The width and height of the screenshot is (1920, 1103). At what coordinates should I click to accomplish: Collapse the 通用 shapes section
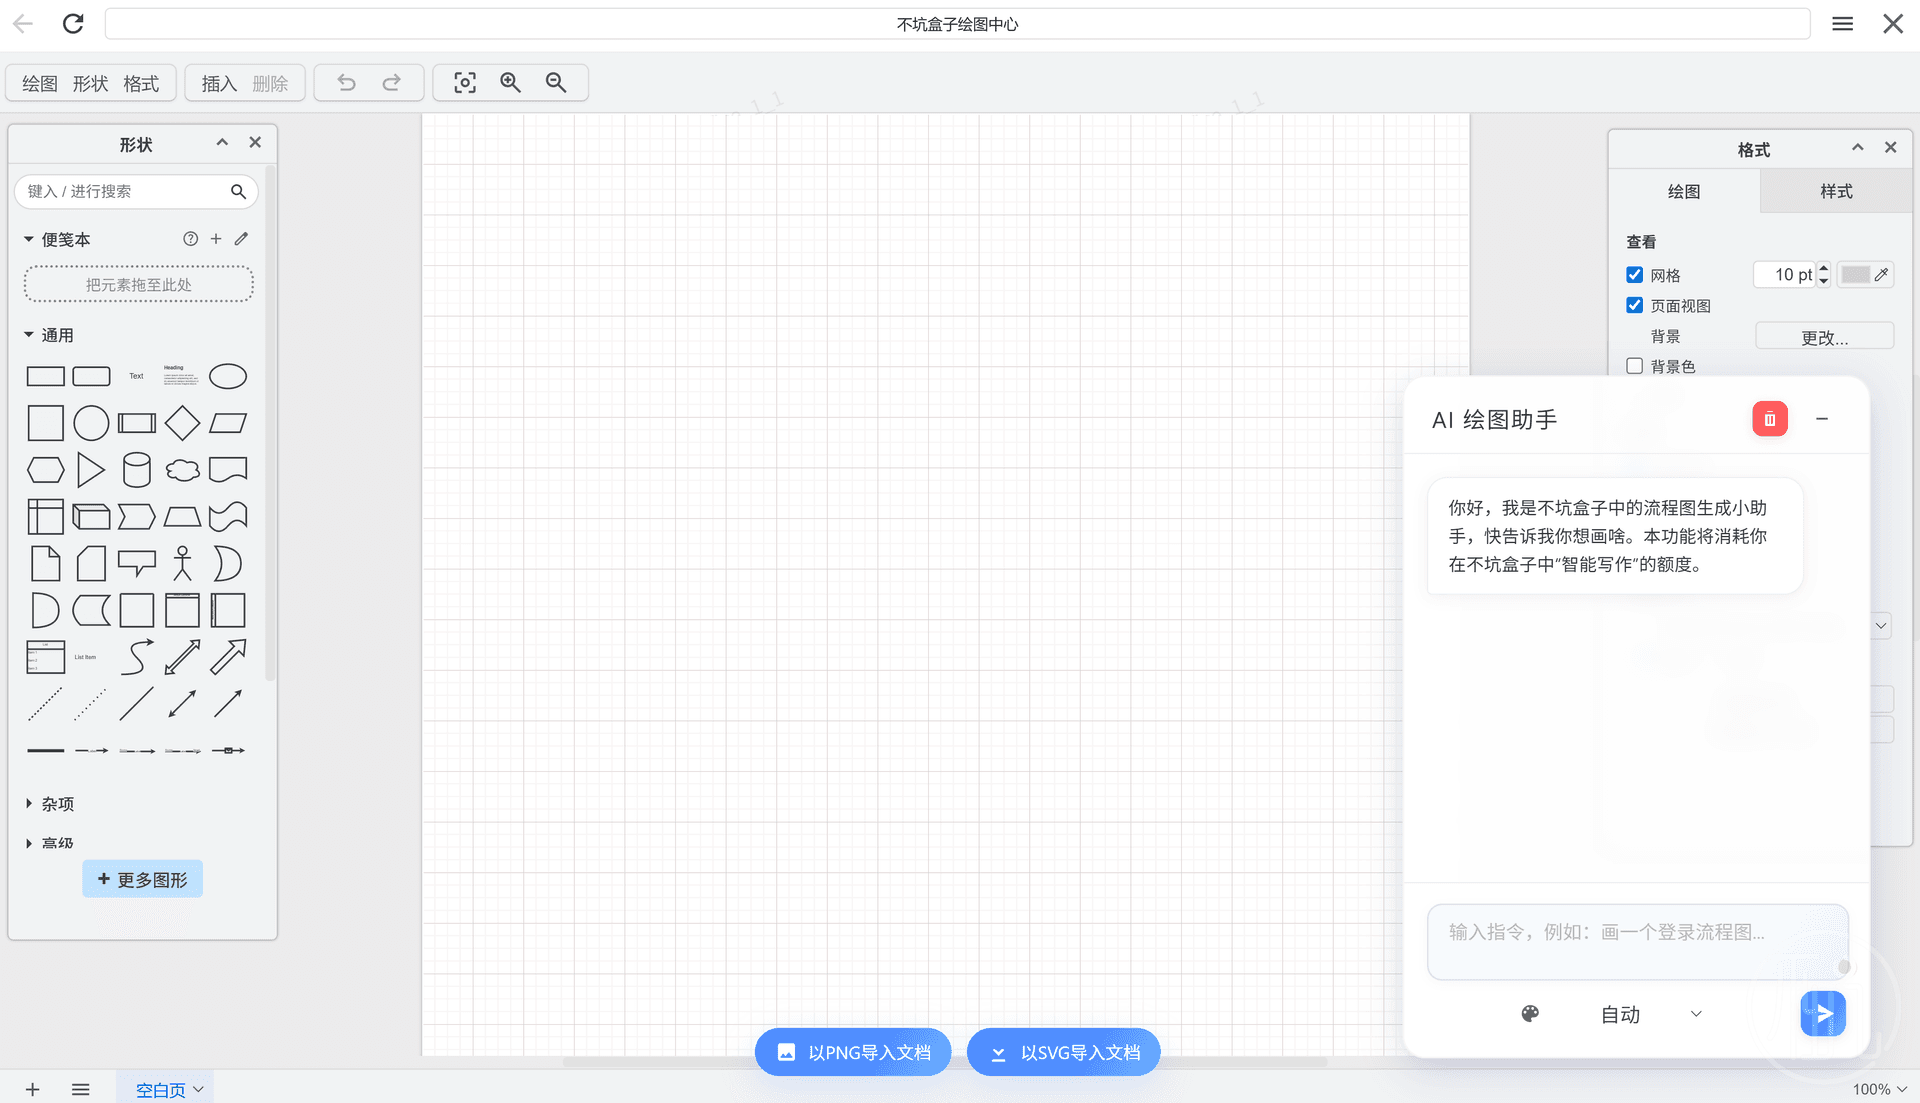click(x=57, y=335)
